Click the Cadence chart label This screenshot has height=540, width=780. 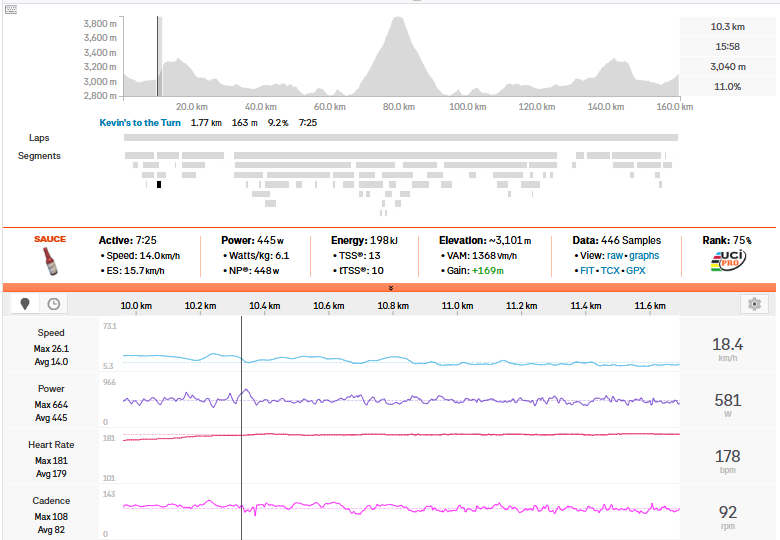click(51, 501)
